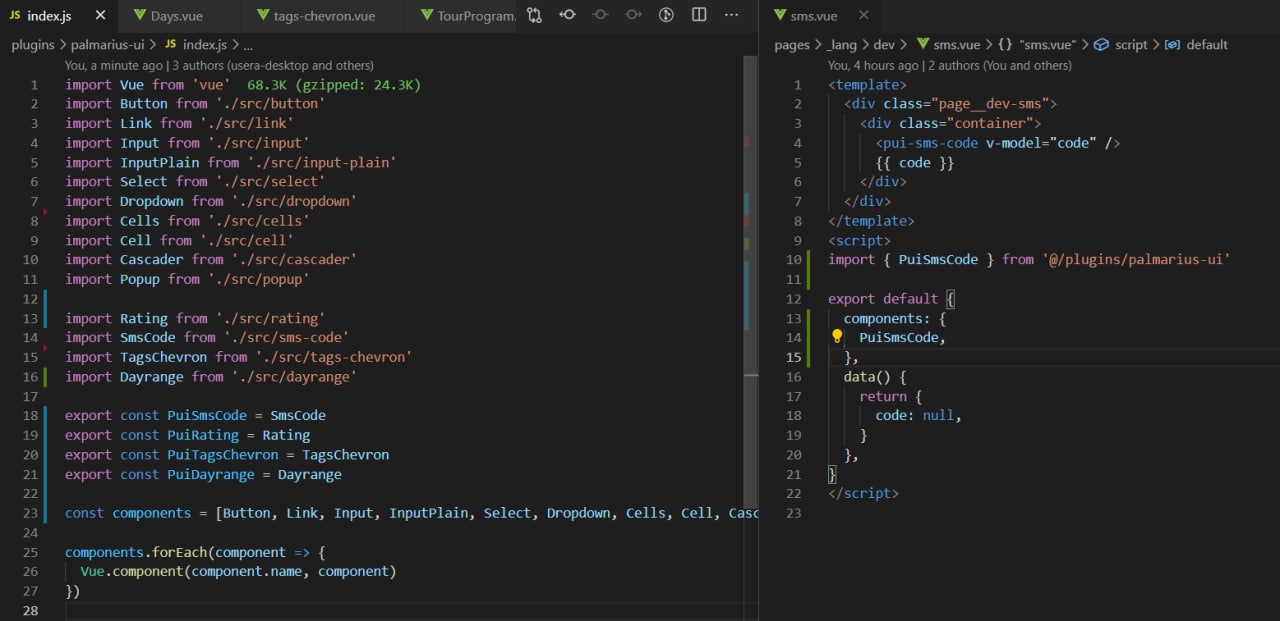Click blue change bar beside line 12 in index.js
This screenshot has height=621, width=1280.
(x=45, y=309)
